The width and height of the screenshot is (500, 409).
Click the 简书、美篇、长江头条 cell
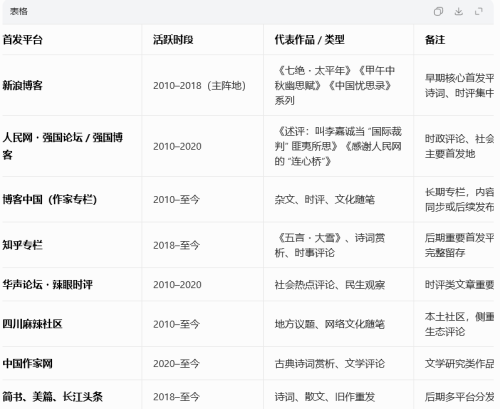pos(53,397)
